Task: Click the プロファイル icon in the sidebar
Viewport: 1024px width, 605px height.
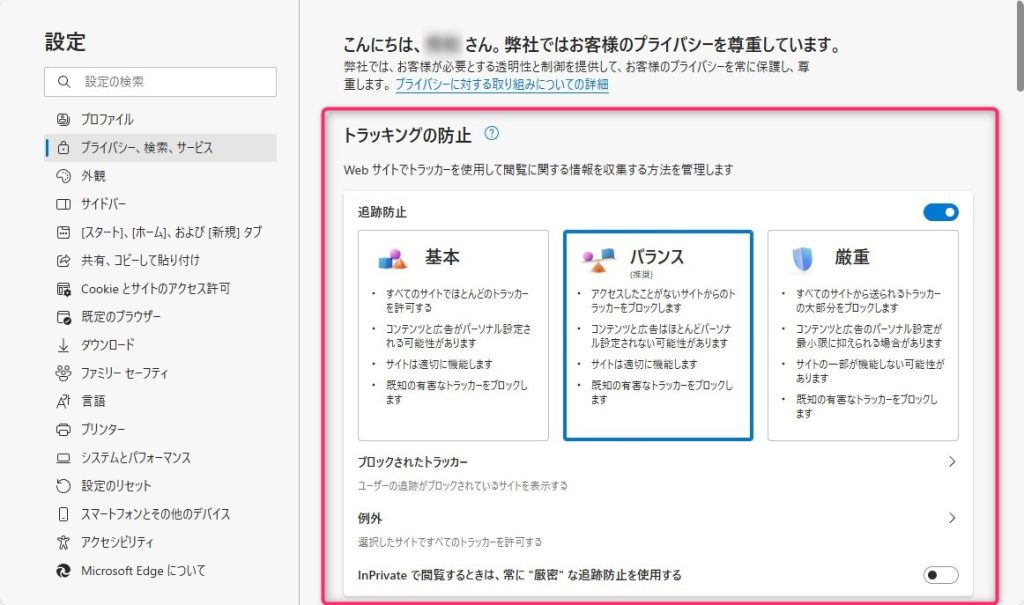Action: tap(63, 119)
